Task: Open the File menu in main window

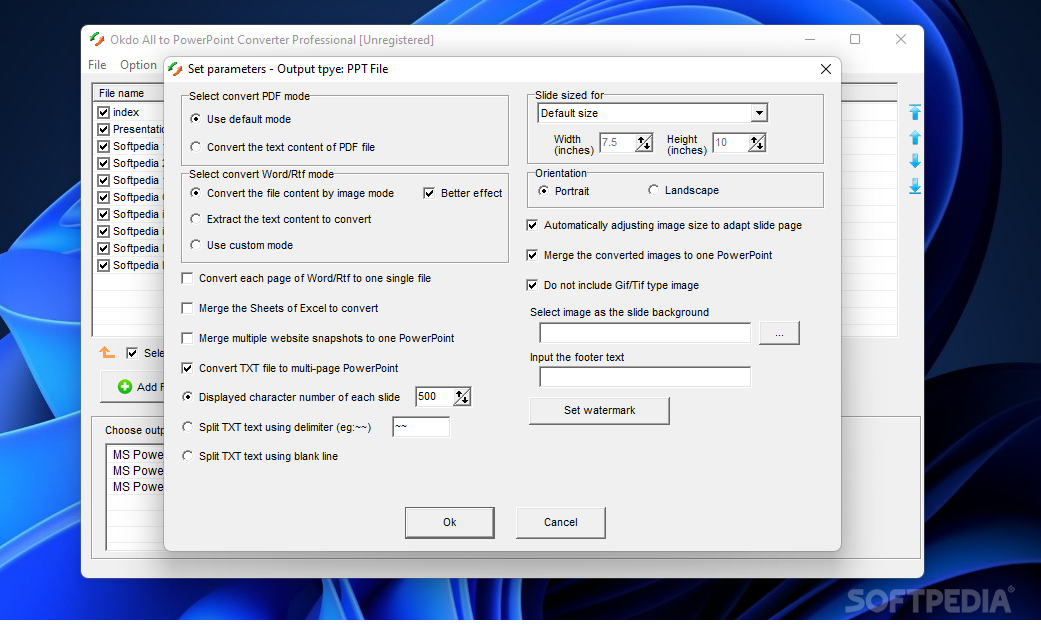Action: 97,65
